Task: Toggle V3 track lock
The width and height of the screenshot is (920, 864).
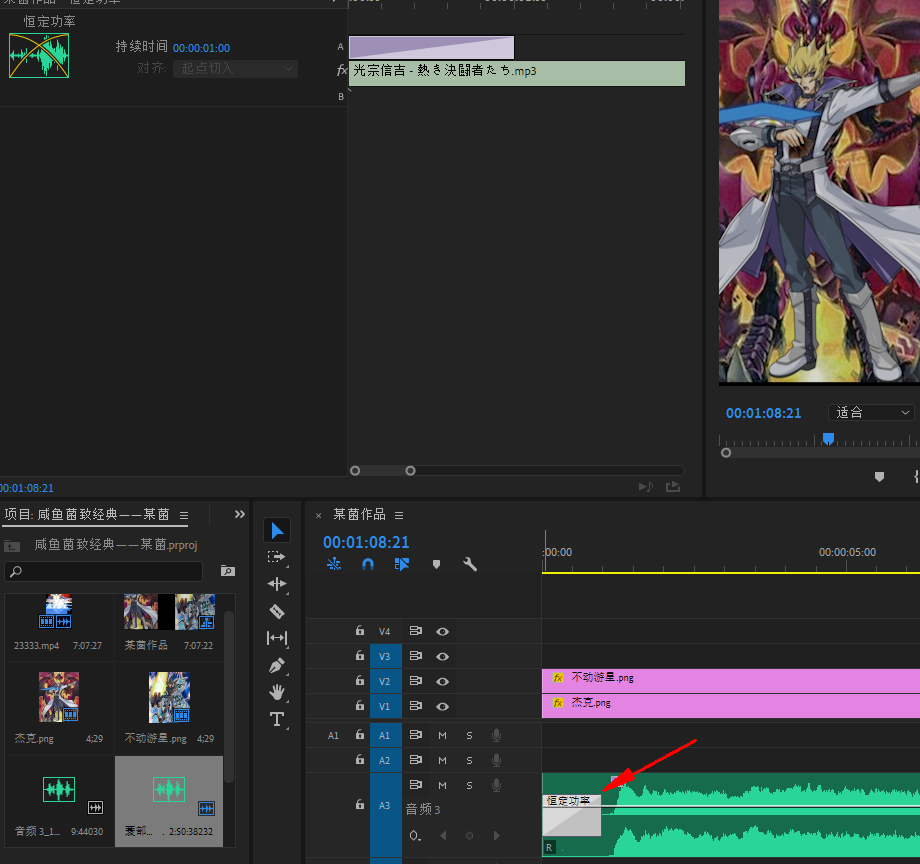Action: coord(360,656)
